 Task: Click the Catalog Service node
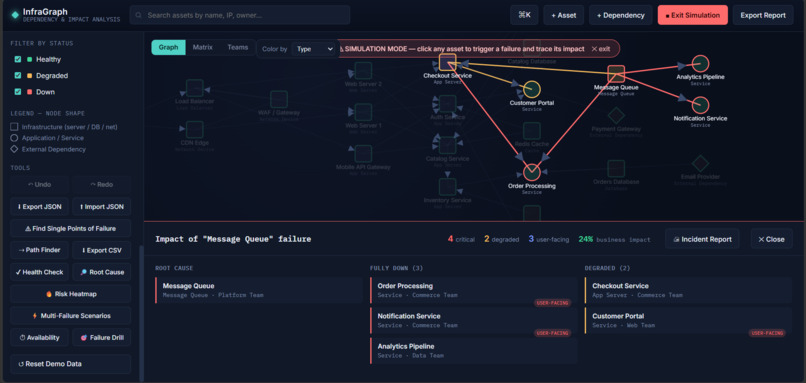[x=447, y=145]
